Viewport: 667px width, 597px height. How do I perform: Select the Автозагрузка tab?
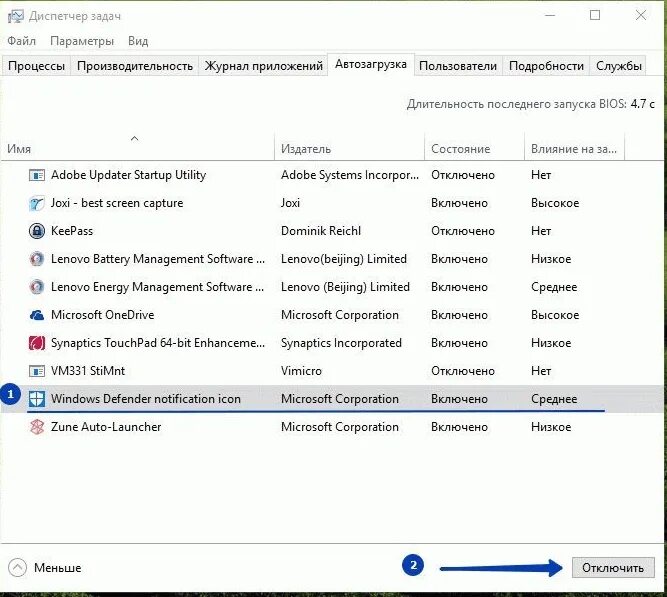[x=371, y=64]
